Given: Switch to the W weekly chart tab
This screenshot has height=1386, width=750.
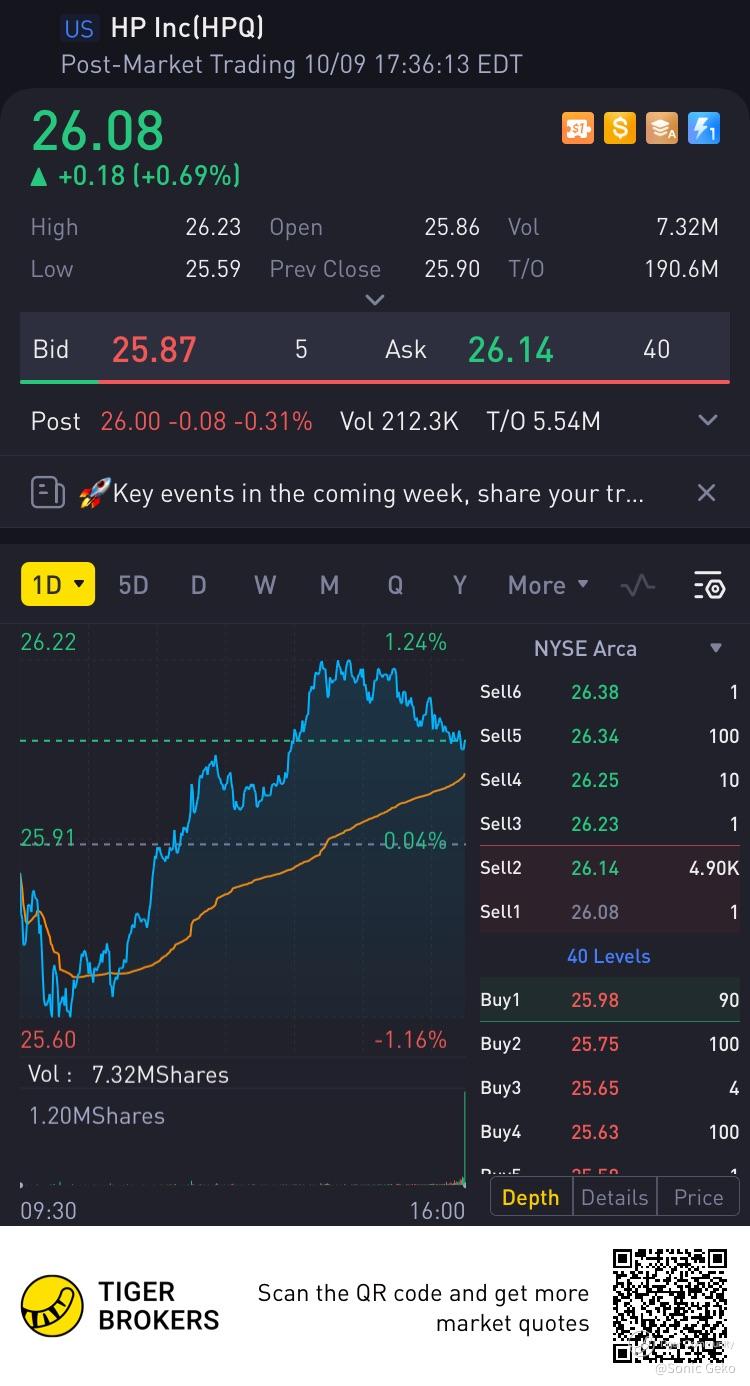Looking at the screenshot, I should [264, 585].
